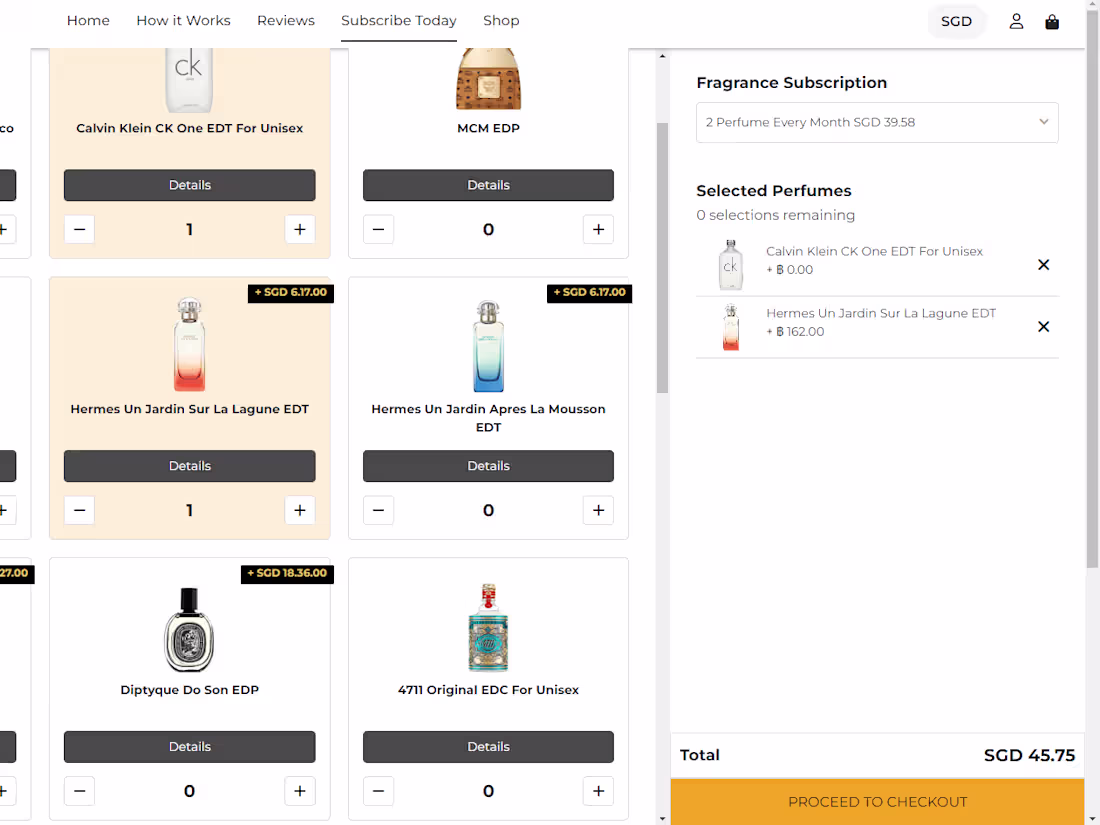Image resolution: width=1100 pixels, height=825 pixels.
Task: Click the MCM EDP bottle image
Action: [488, 80]
